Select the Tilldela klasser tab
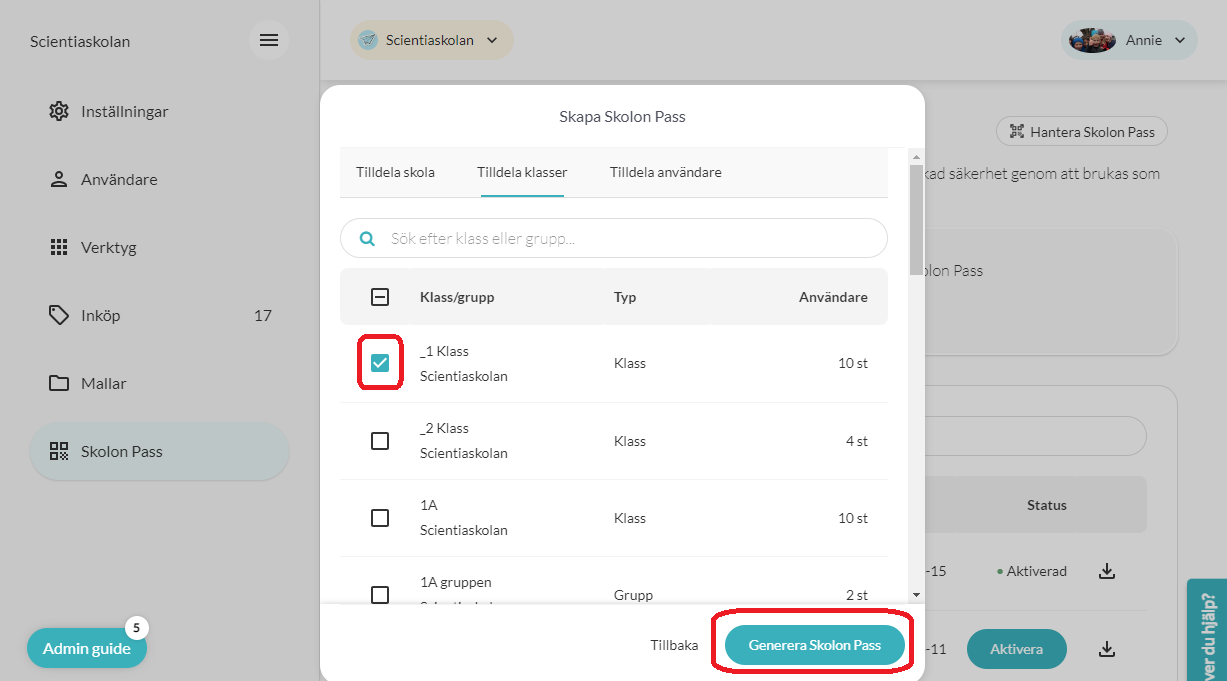This screenshot has width=1227, height=681. [522, 172]
